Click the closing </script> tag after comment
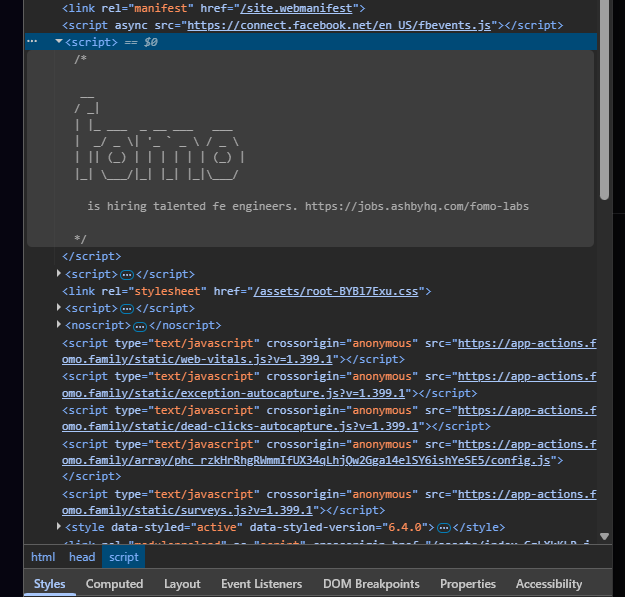 92,256
